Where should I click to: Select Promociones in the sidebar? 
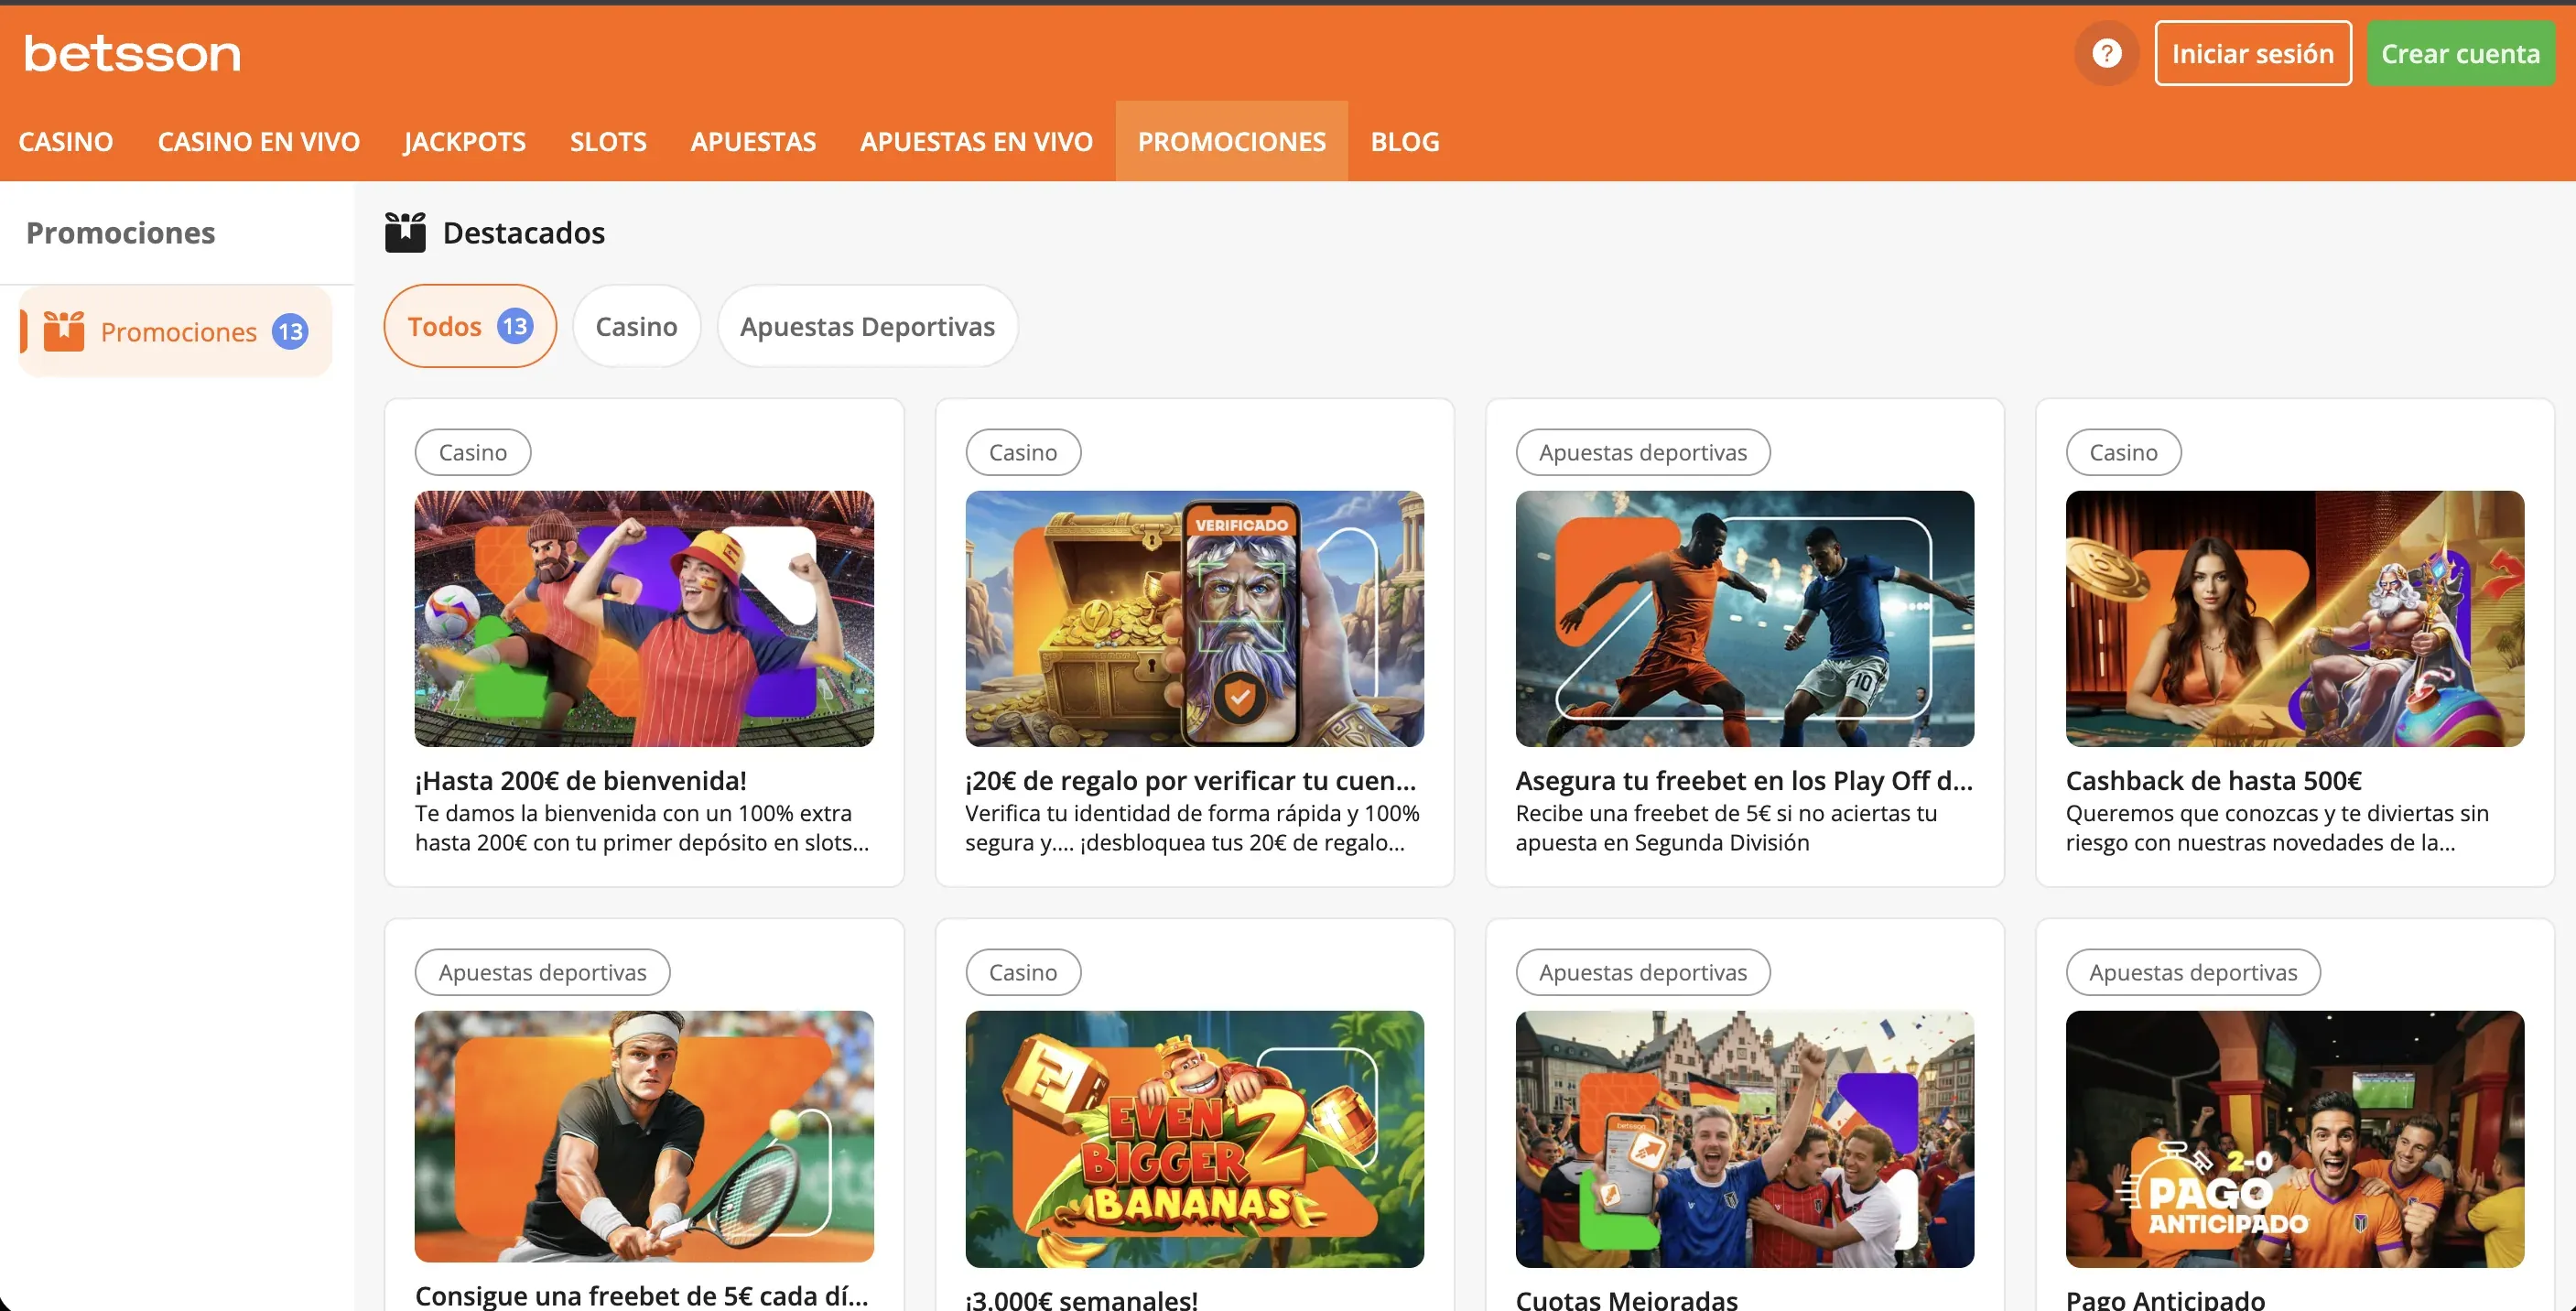(176, 331)
